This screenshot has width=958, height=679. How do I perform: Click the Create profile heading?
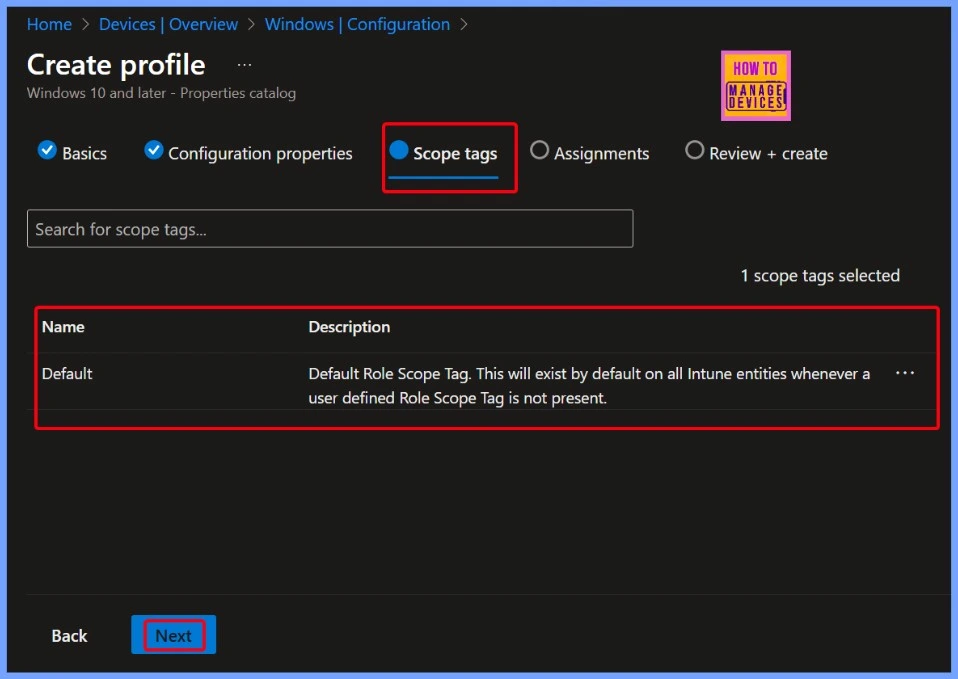coord(116,65)
